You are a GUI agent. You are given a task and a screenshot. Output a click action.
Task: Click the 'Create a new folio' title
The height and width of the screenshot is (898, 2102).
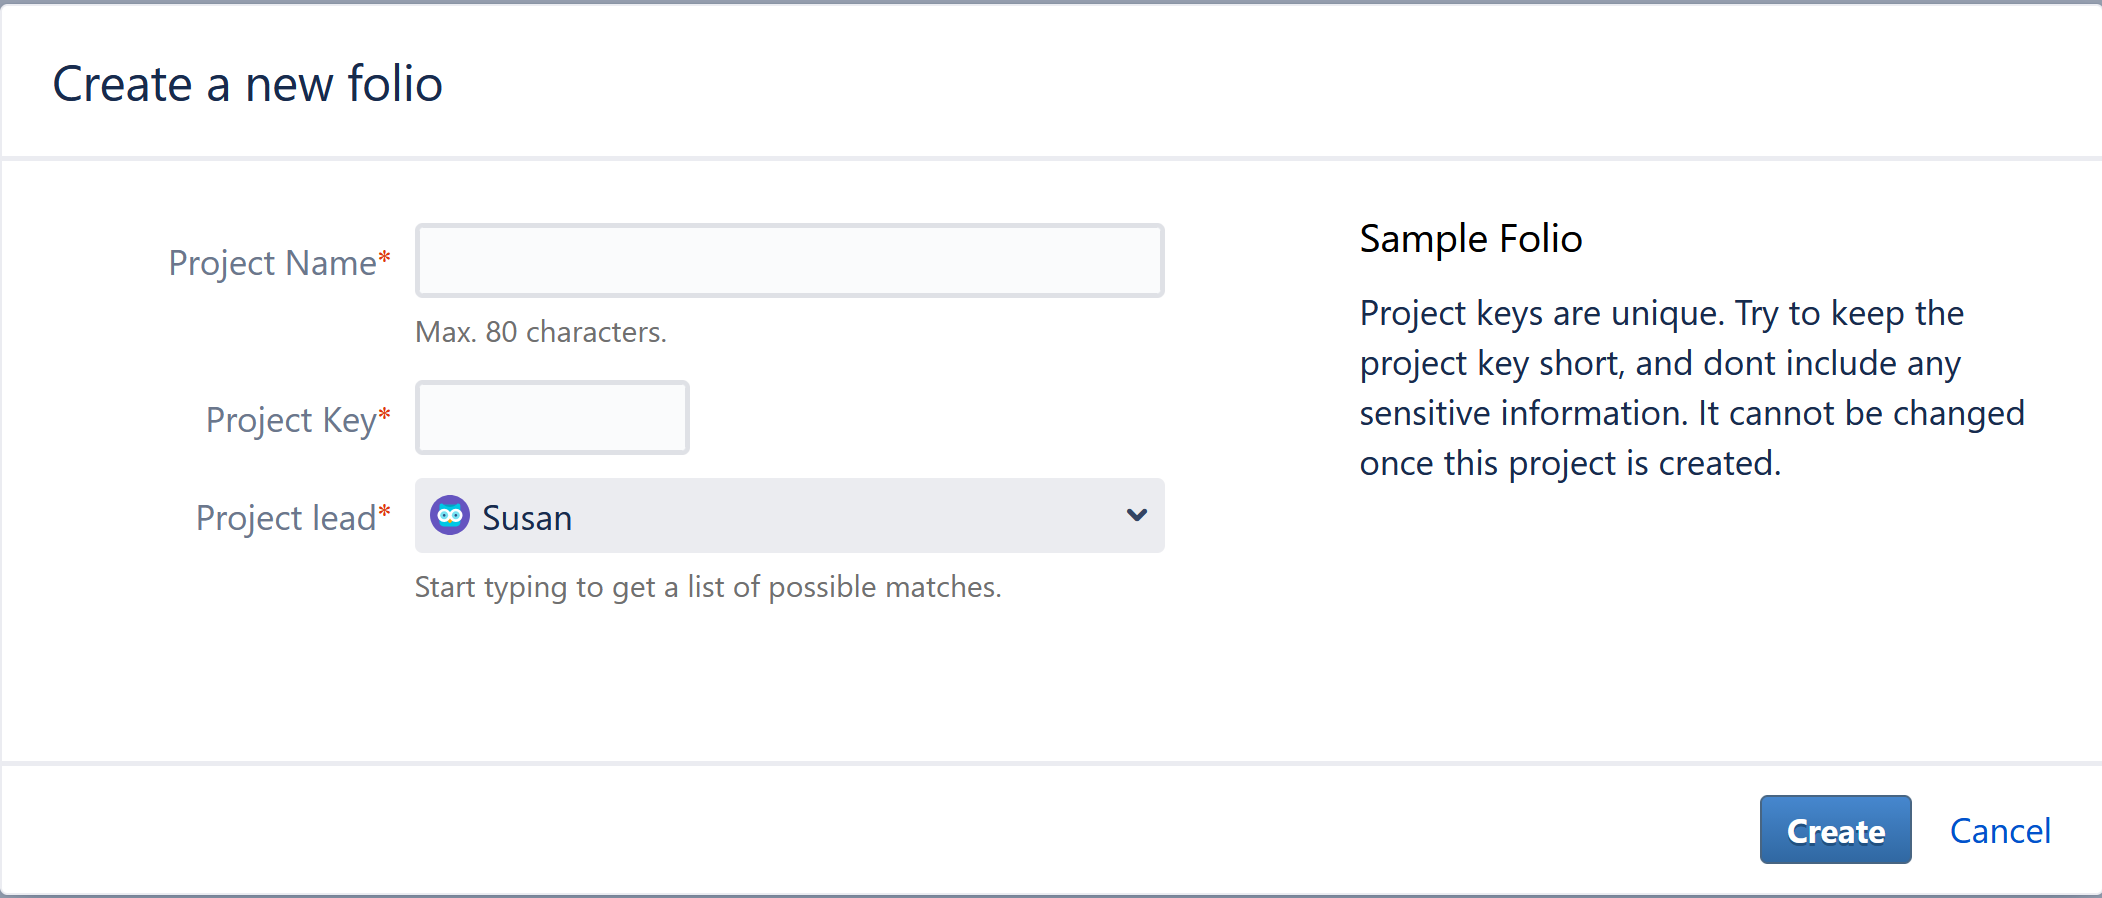[247, 84]
